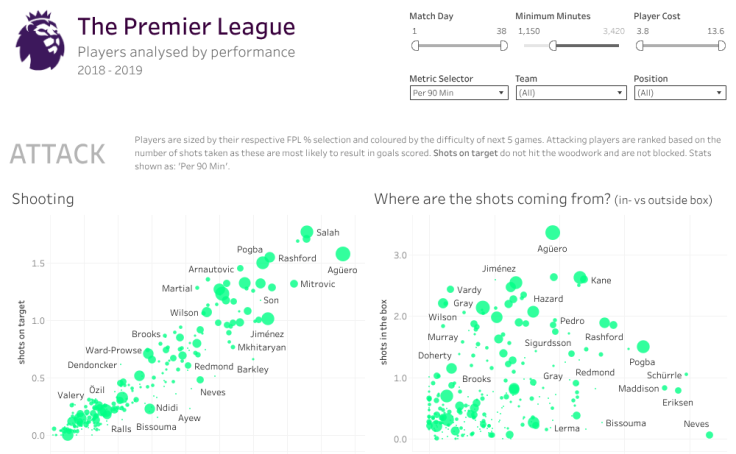Click the Shooting chart title
The height and width of the screenshot is (454, 736).
[x=43, y=199]
